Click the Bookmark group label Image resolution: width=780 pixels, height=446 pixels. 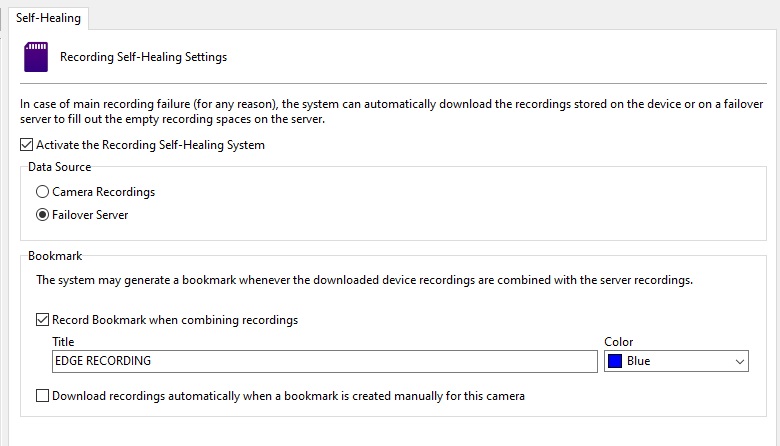click(x=55, y=256)
